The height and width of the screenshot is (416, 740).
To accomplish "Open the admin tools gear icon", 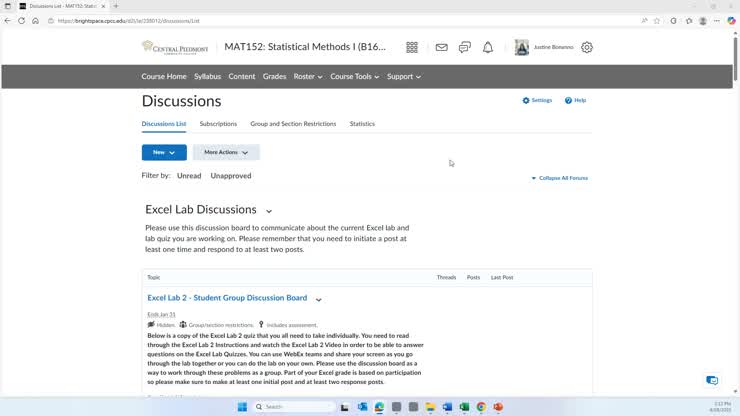I will coord(587,47).
